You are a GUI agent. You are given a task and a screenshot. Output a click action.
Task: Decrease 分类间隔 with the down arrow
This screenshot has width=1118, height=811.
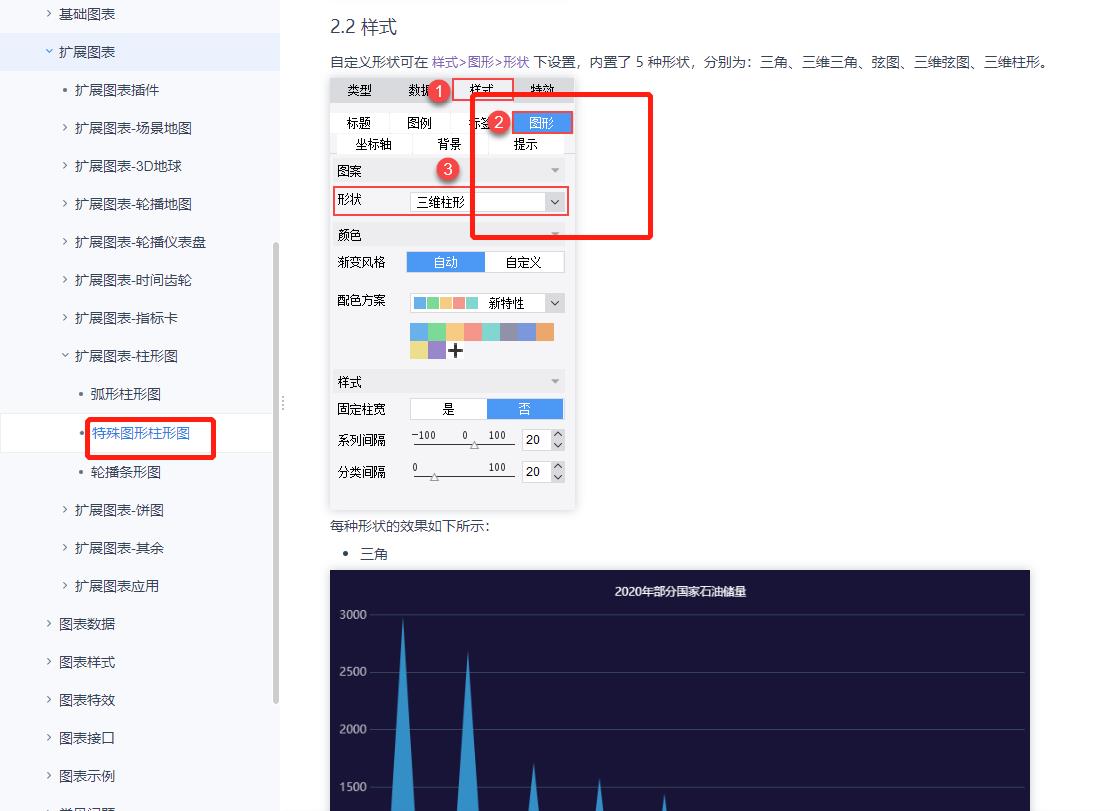558,477
